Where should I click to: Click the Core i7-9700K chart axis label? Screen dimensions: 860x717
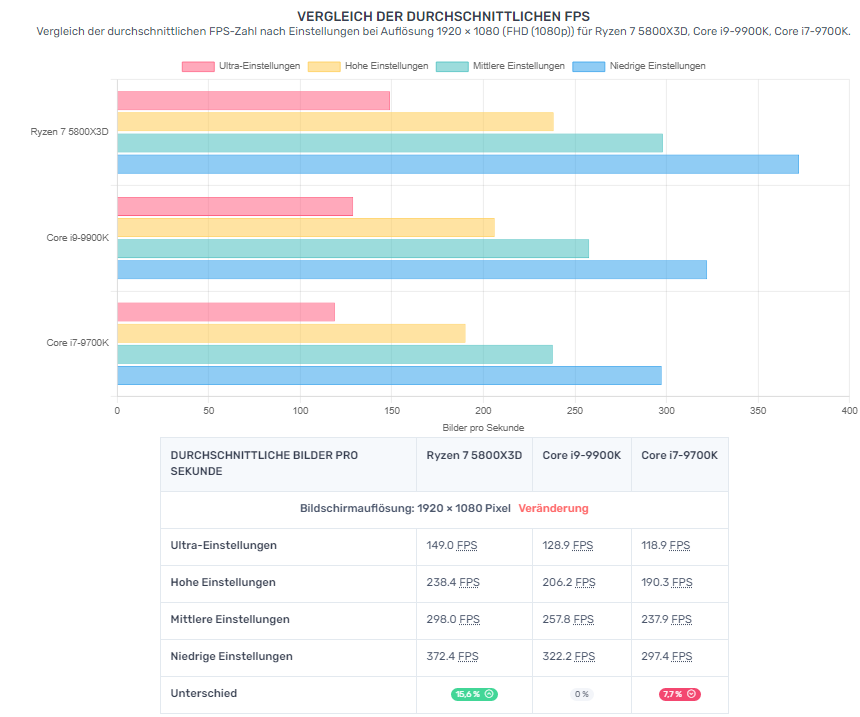pyautogui.click(x=78, y=343)
